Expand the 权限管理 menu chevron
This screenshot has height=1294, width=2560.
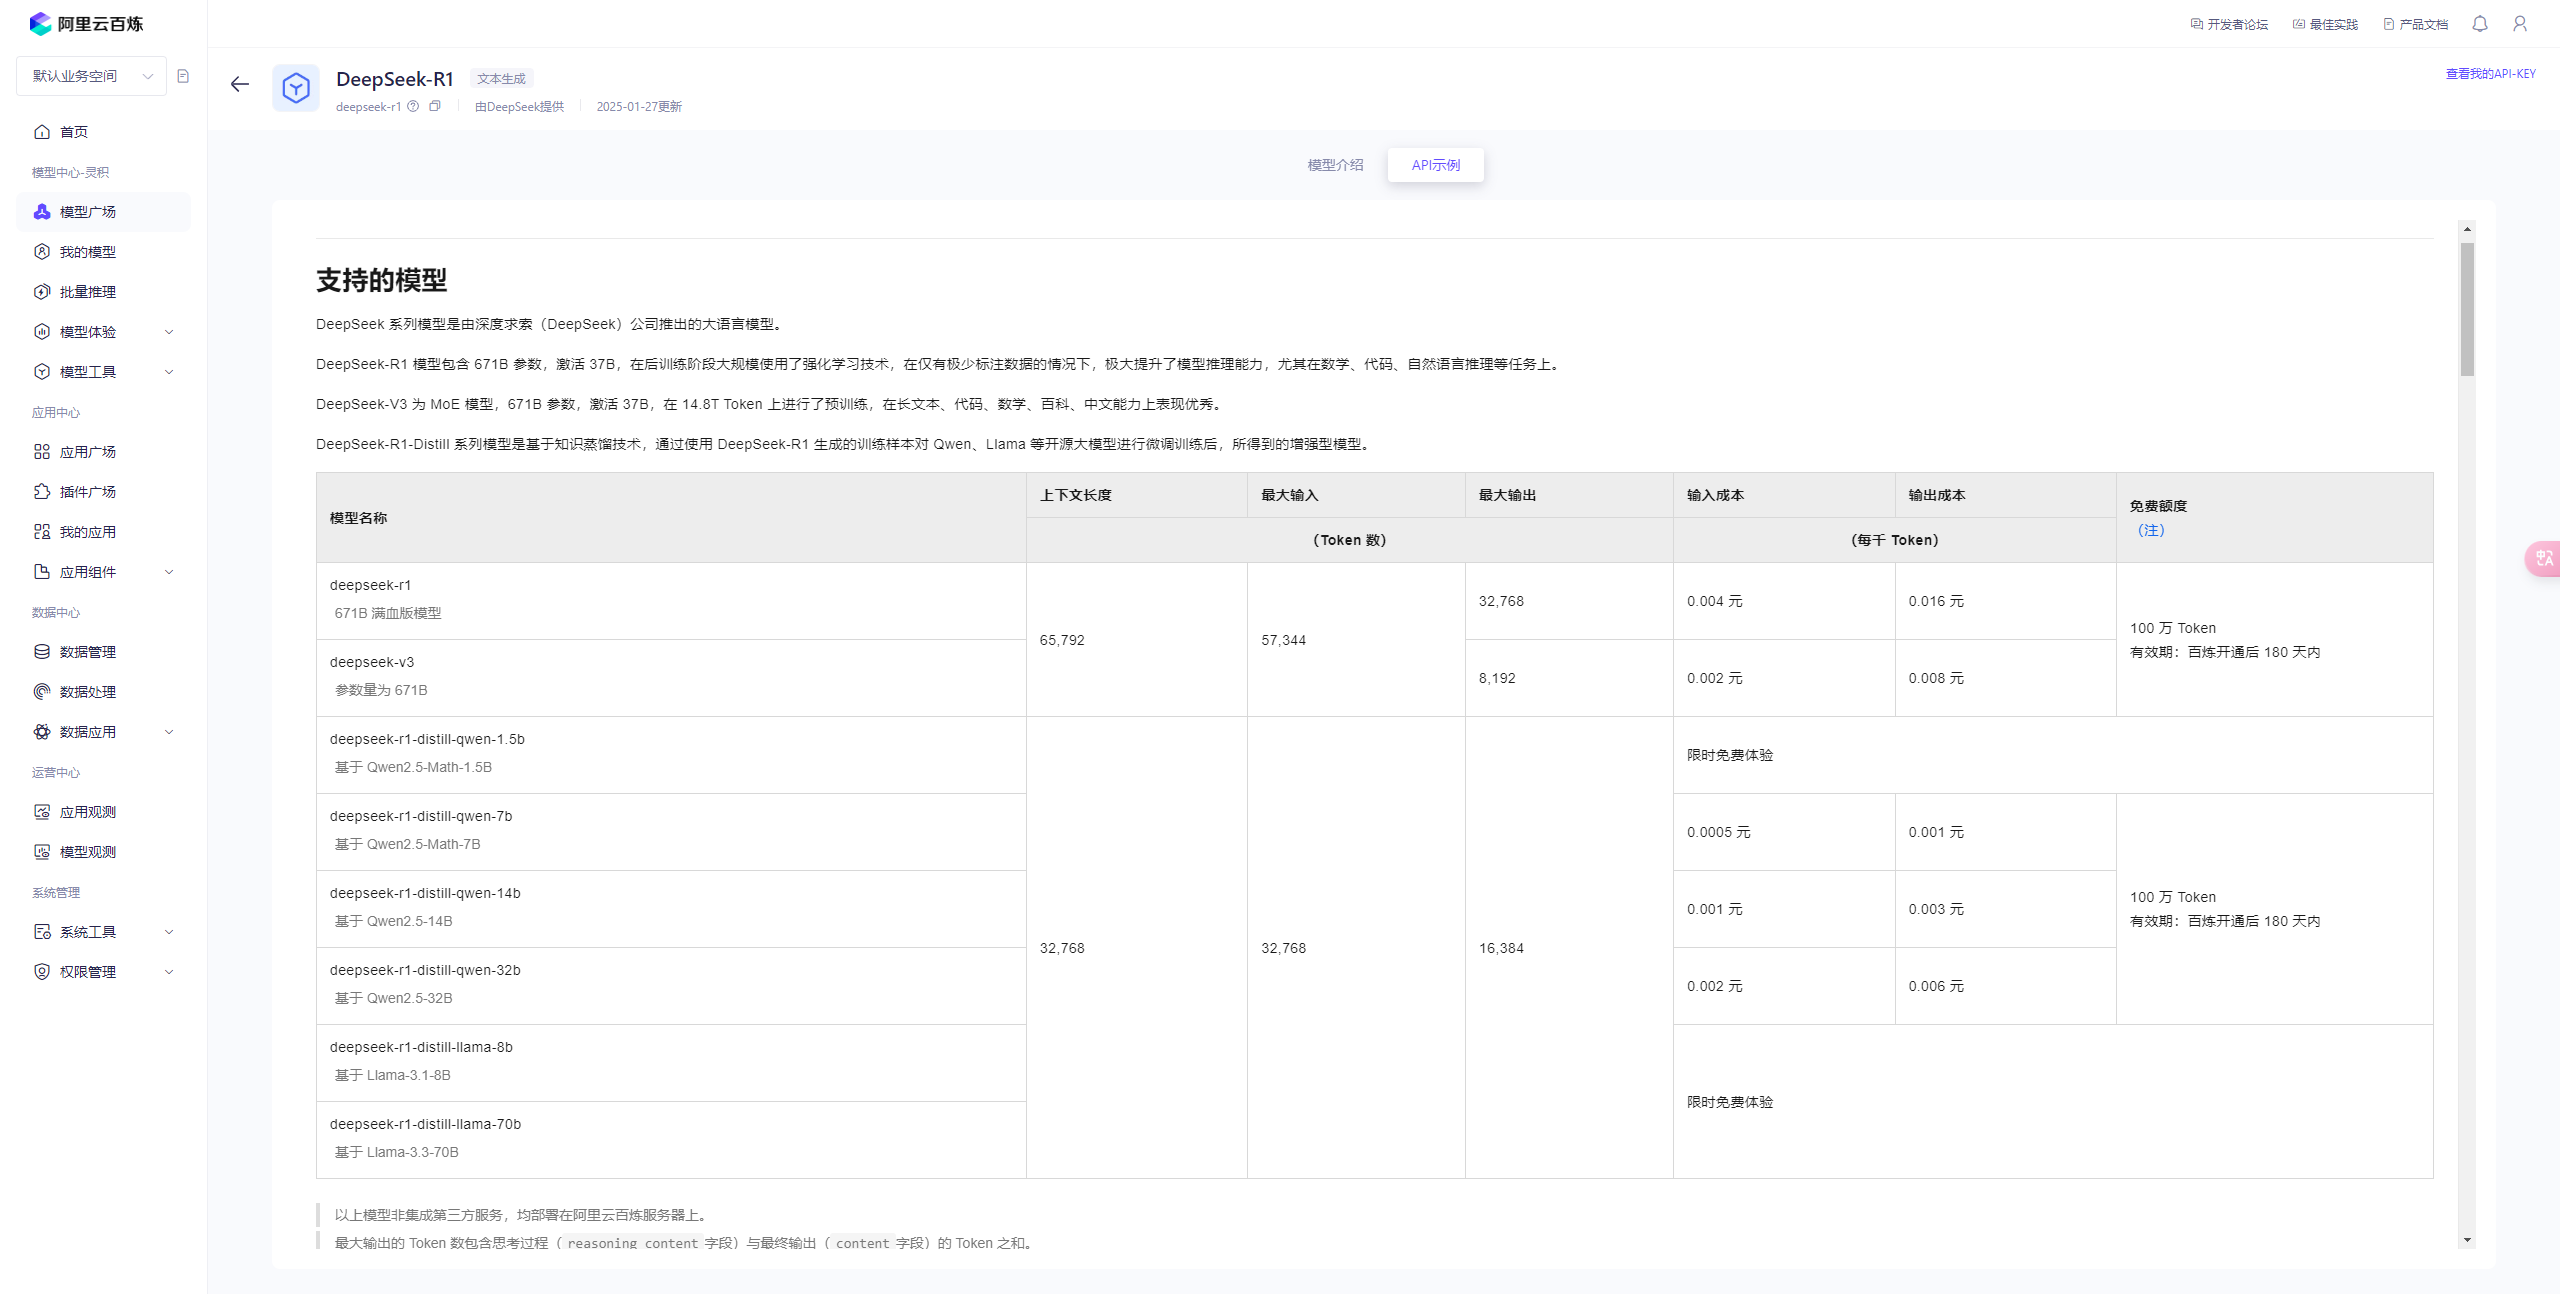[x=169, y=972]
